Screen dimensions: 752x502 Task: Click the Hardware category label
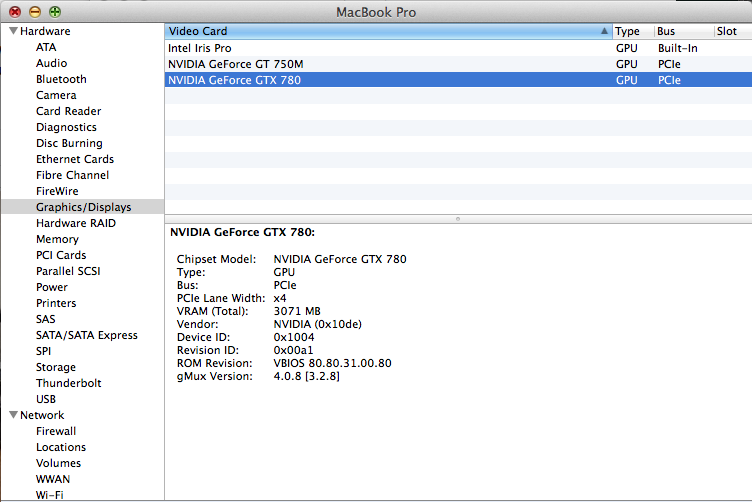pyautogui.click(x=45, y=31)
